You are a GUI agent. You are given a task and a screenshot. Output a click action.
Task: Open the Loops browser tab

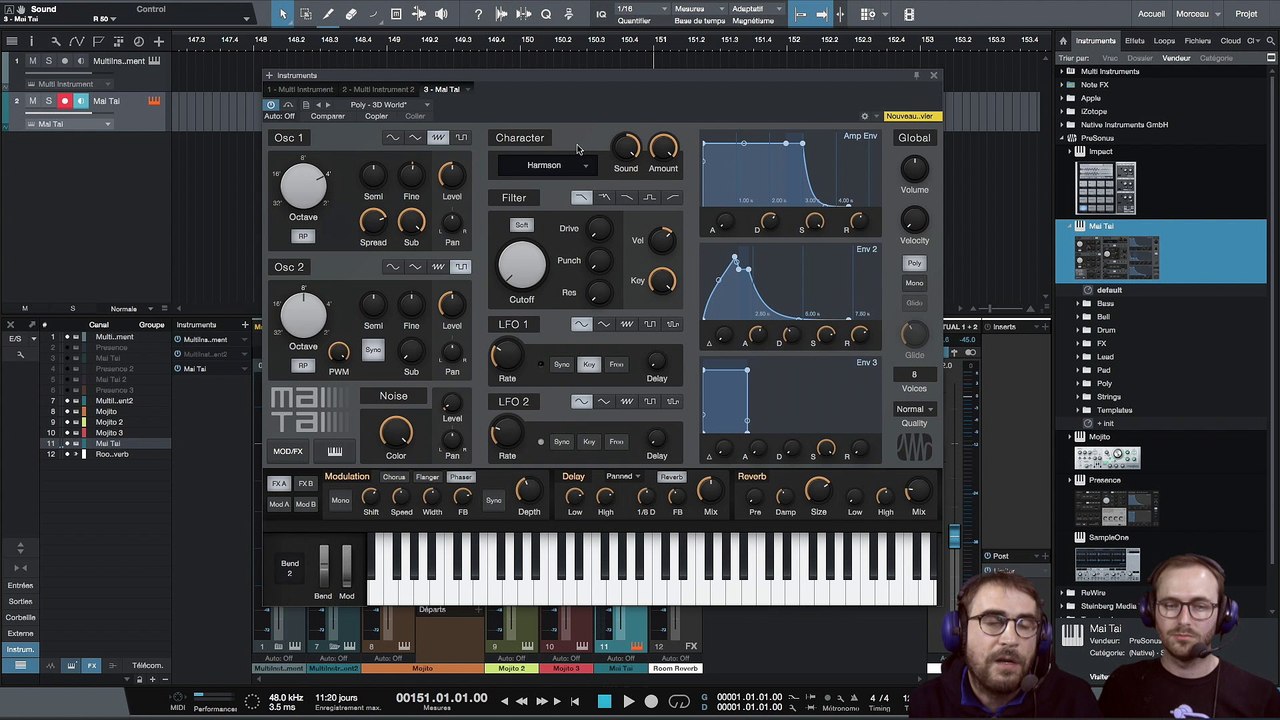click(x=1164, y=41)
